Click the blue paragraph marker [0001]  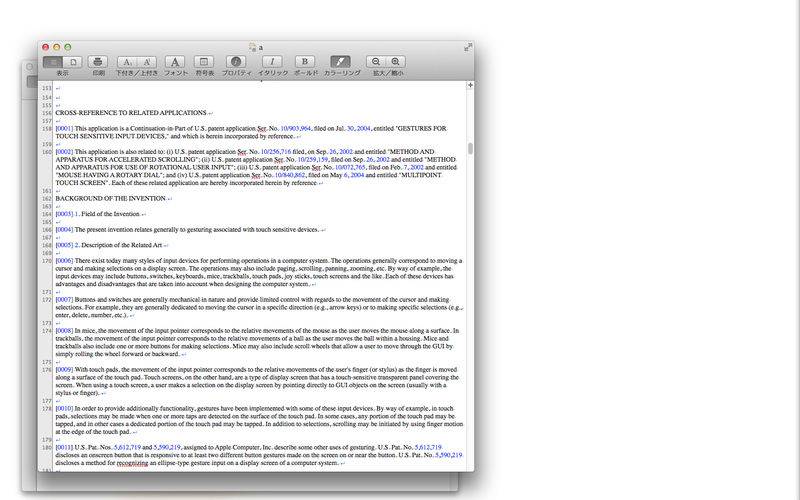tap(64, 129)
